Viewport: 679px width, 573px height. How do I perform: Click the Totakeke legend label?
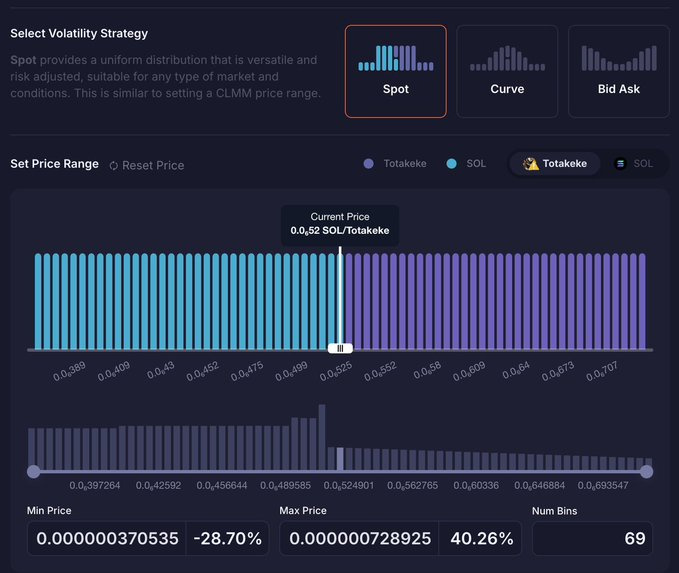(x=405, y=164)
